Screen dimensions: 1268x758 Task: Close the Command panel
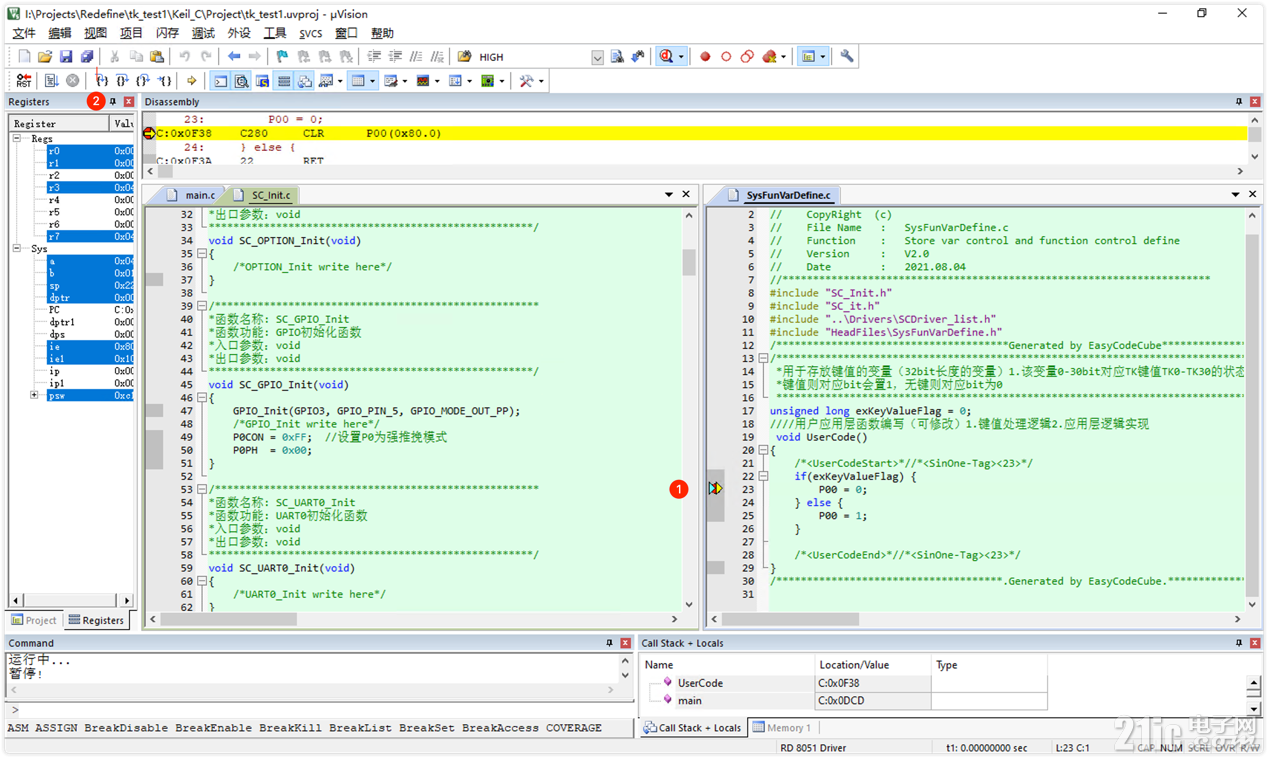point(625,643)
